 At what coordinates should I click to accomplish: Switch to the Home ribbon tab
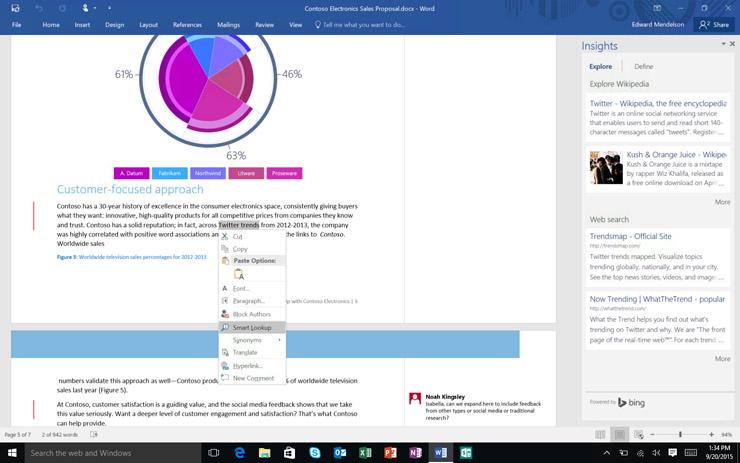coord(50,25)
